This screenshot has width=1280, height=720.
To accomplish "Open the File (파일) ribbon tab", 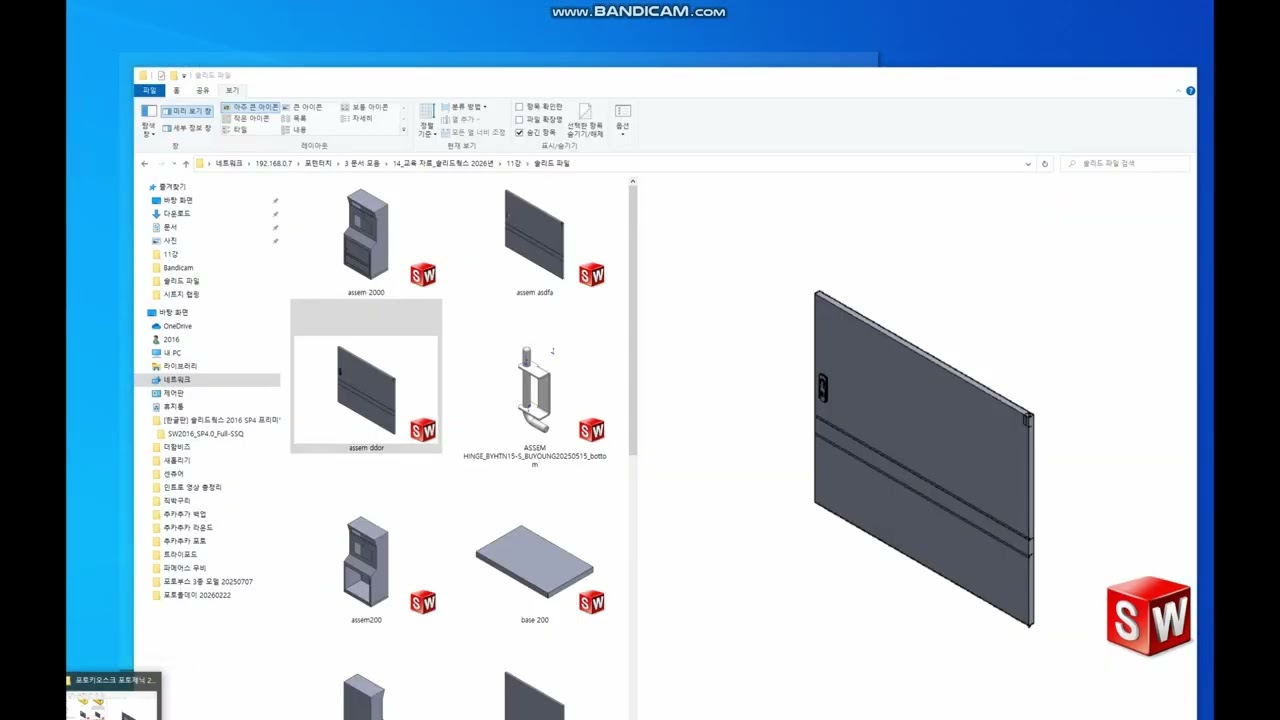I will click(x=149, y=90).
